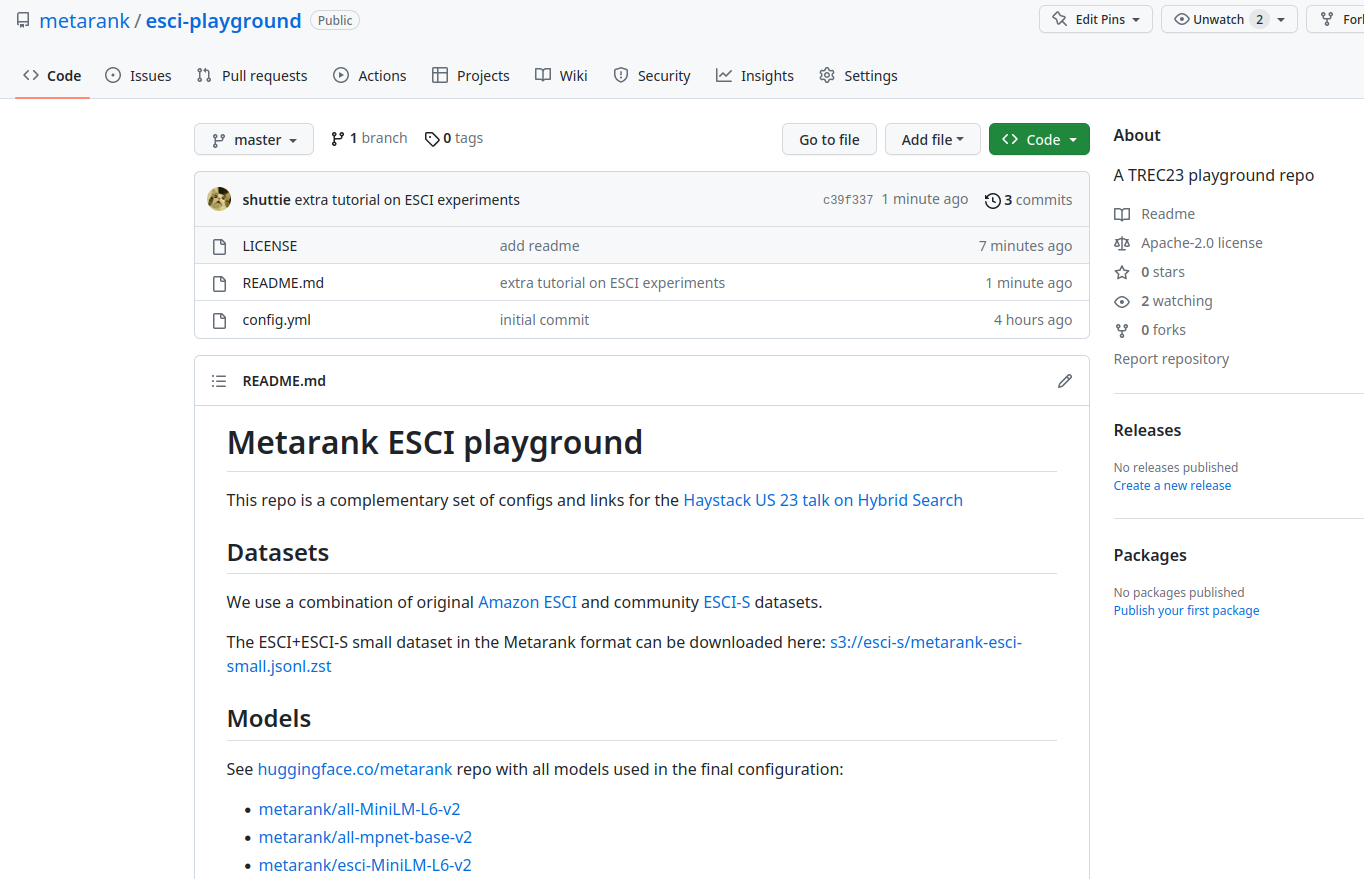Open the Amazon ESCI link

pyautogui.click(x=527, y=602)
